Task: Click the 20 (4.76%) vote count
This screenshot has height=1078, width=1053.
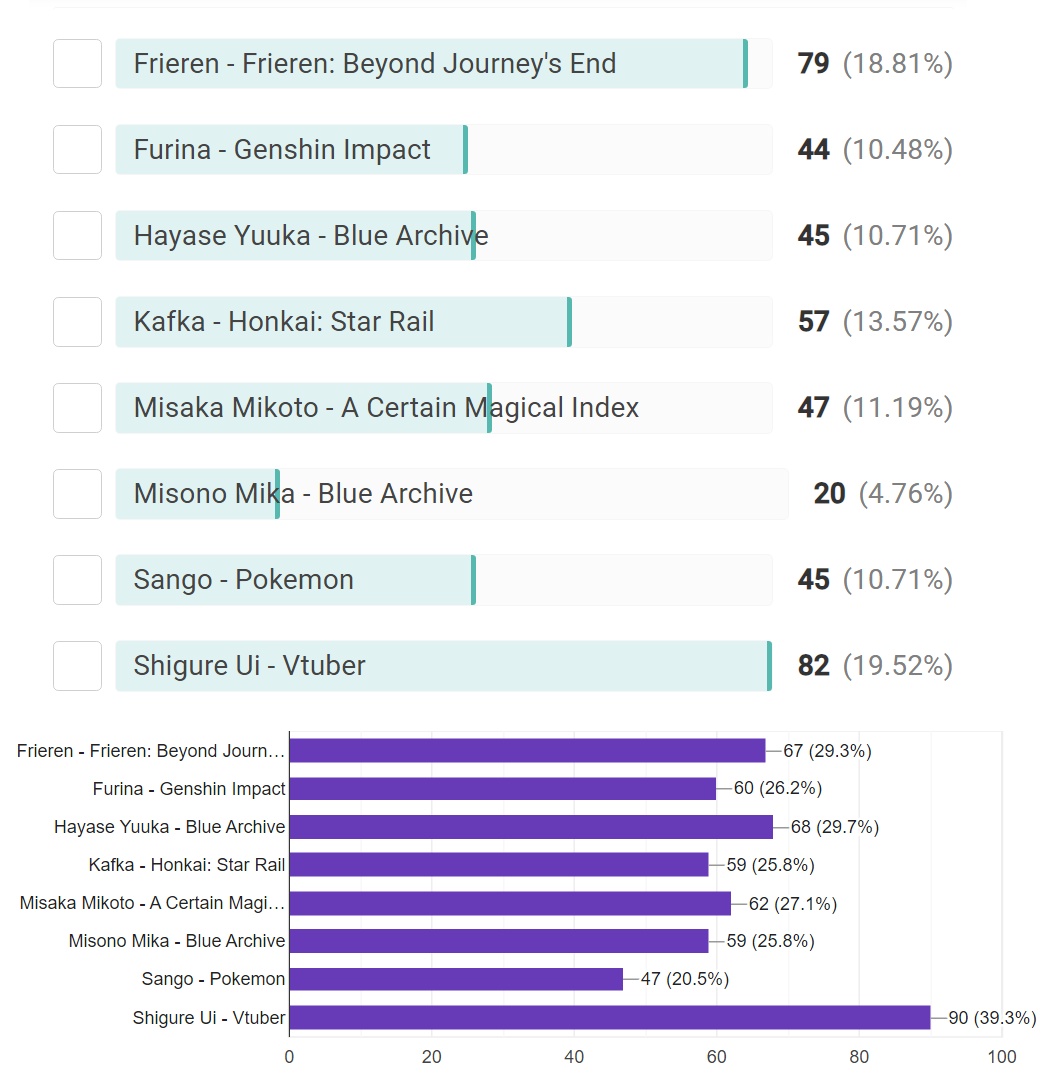Action: [883, 494]
